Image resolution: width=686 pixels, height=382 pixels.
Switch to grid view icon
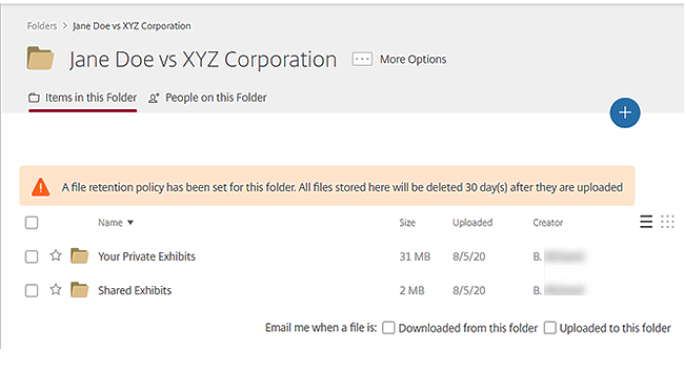(667, 222)
